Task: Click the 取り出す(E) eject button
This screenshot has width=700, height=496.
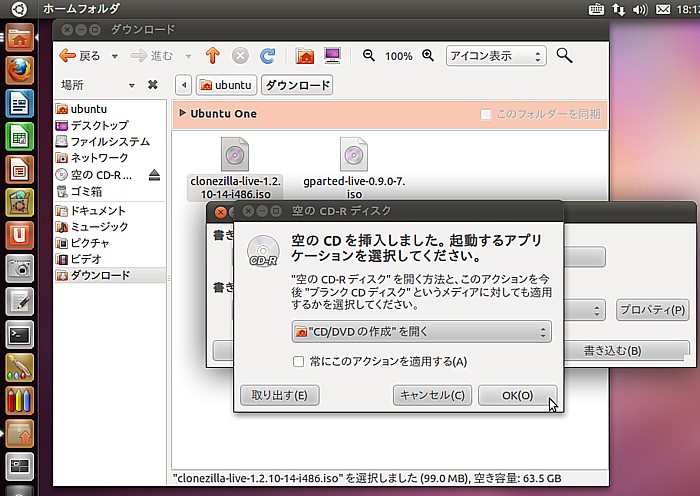Action: point(279,396)
